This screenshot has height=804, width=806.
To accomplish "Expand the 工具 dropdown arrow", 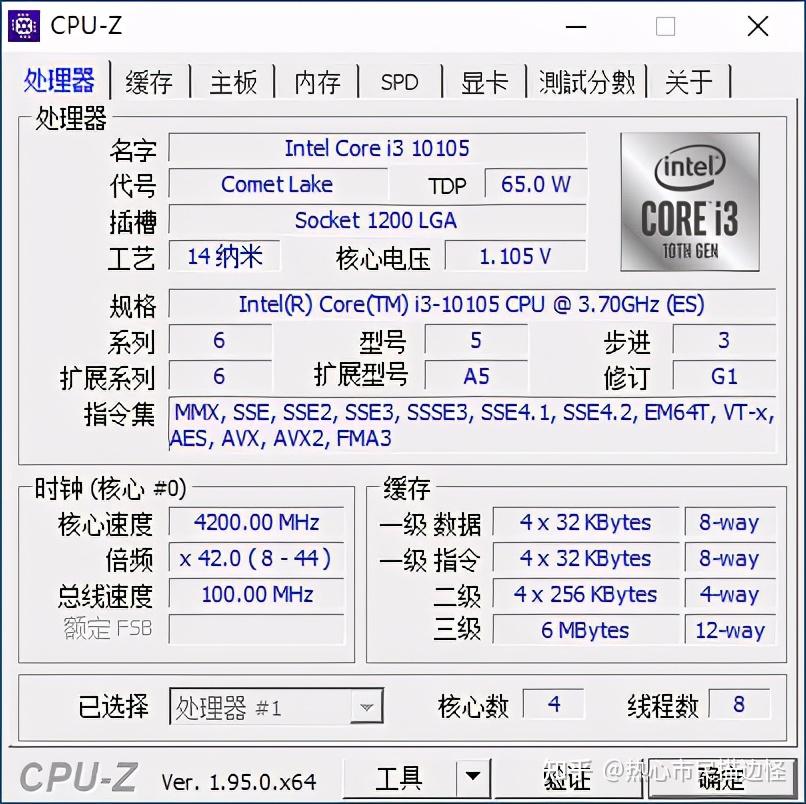I will [472, 778].
